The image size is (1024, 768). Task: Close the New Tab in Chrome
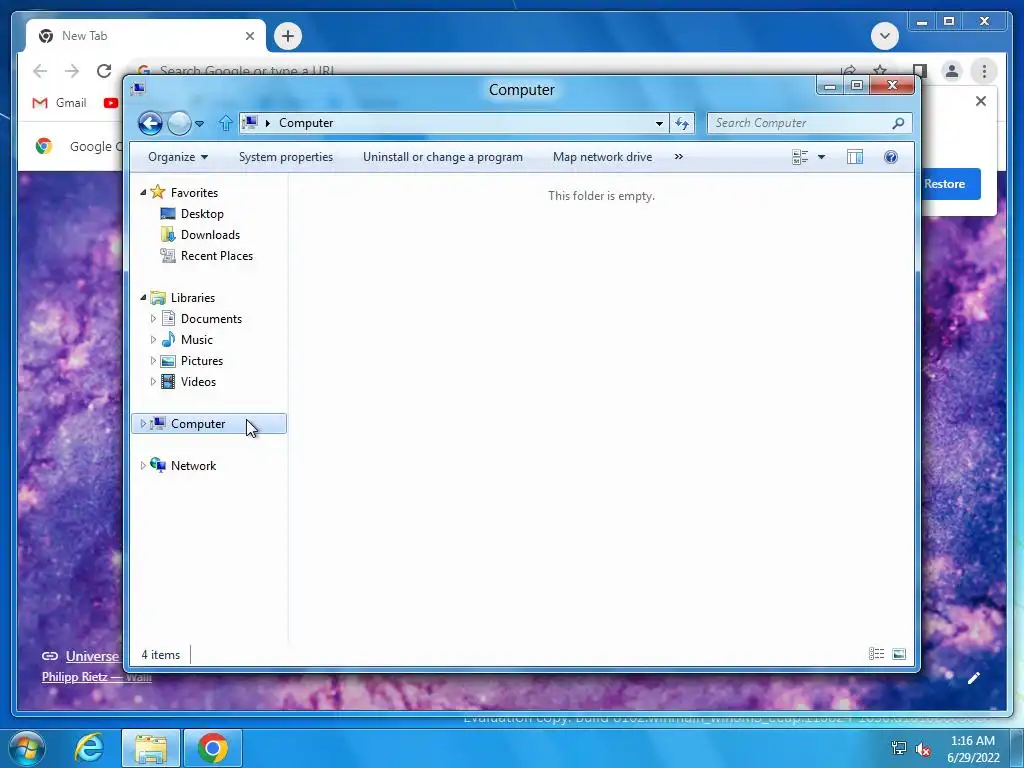click(x=249, y=36)
